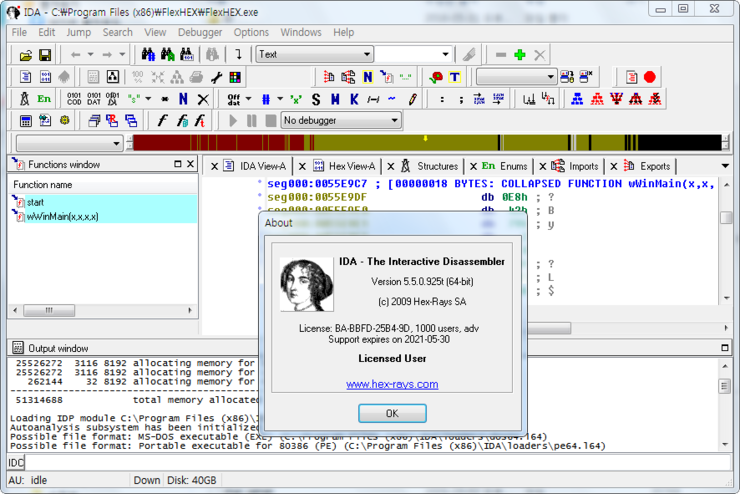The width and height of the screenshot is (740, 494).
Task: Click the red bug with green check icon
Action: coord(435,77)
